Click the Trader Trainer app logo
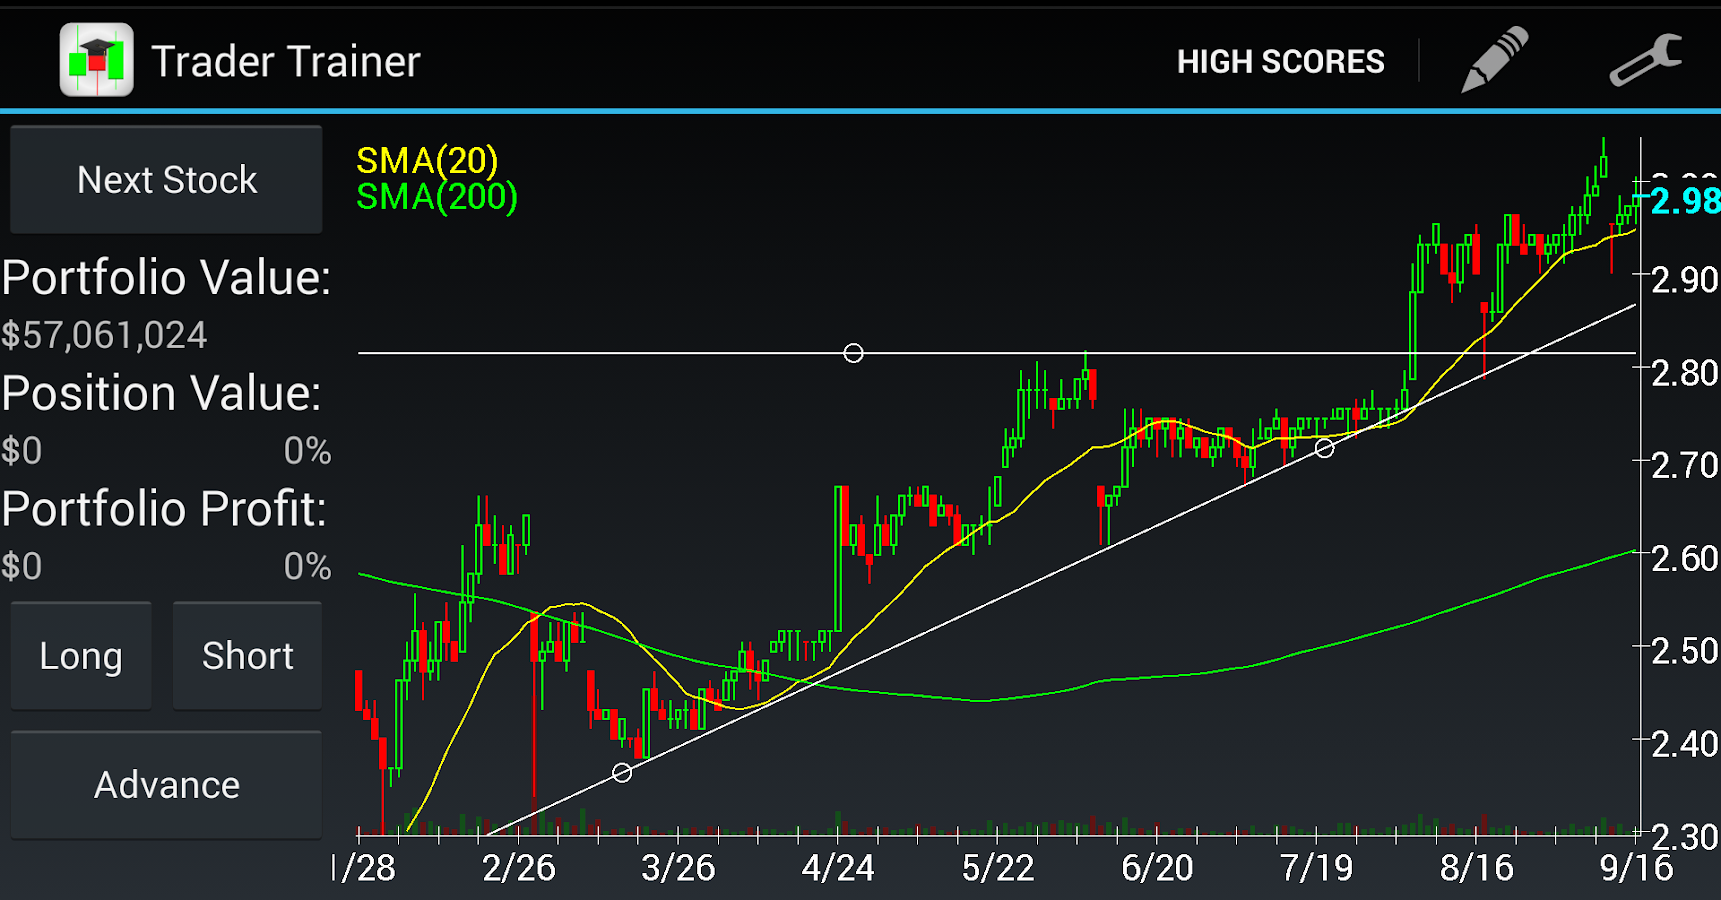The height and width of the screenshot is (900, 1721). [x=95, y=57]
